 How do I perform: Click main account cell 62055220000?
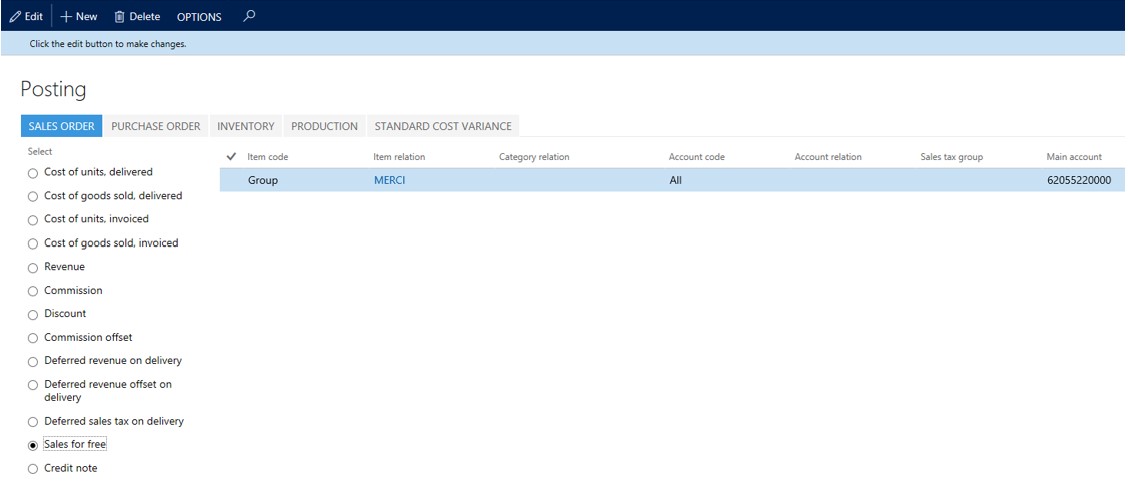point(1080,181)
